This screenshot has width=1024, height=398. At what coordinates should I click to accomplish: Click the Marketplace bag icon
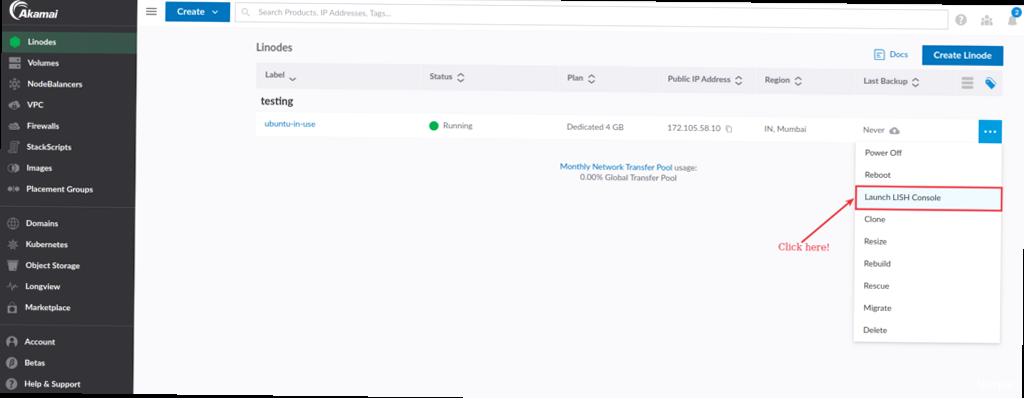coord(12,307)
